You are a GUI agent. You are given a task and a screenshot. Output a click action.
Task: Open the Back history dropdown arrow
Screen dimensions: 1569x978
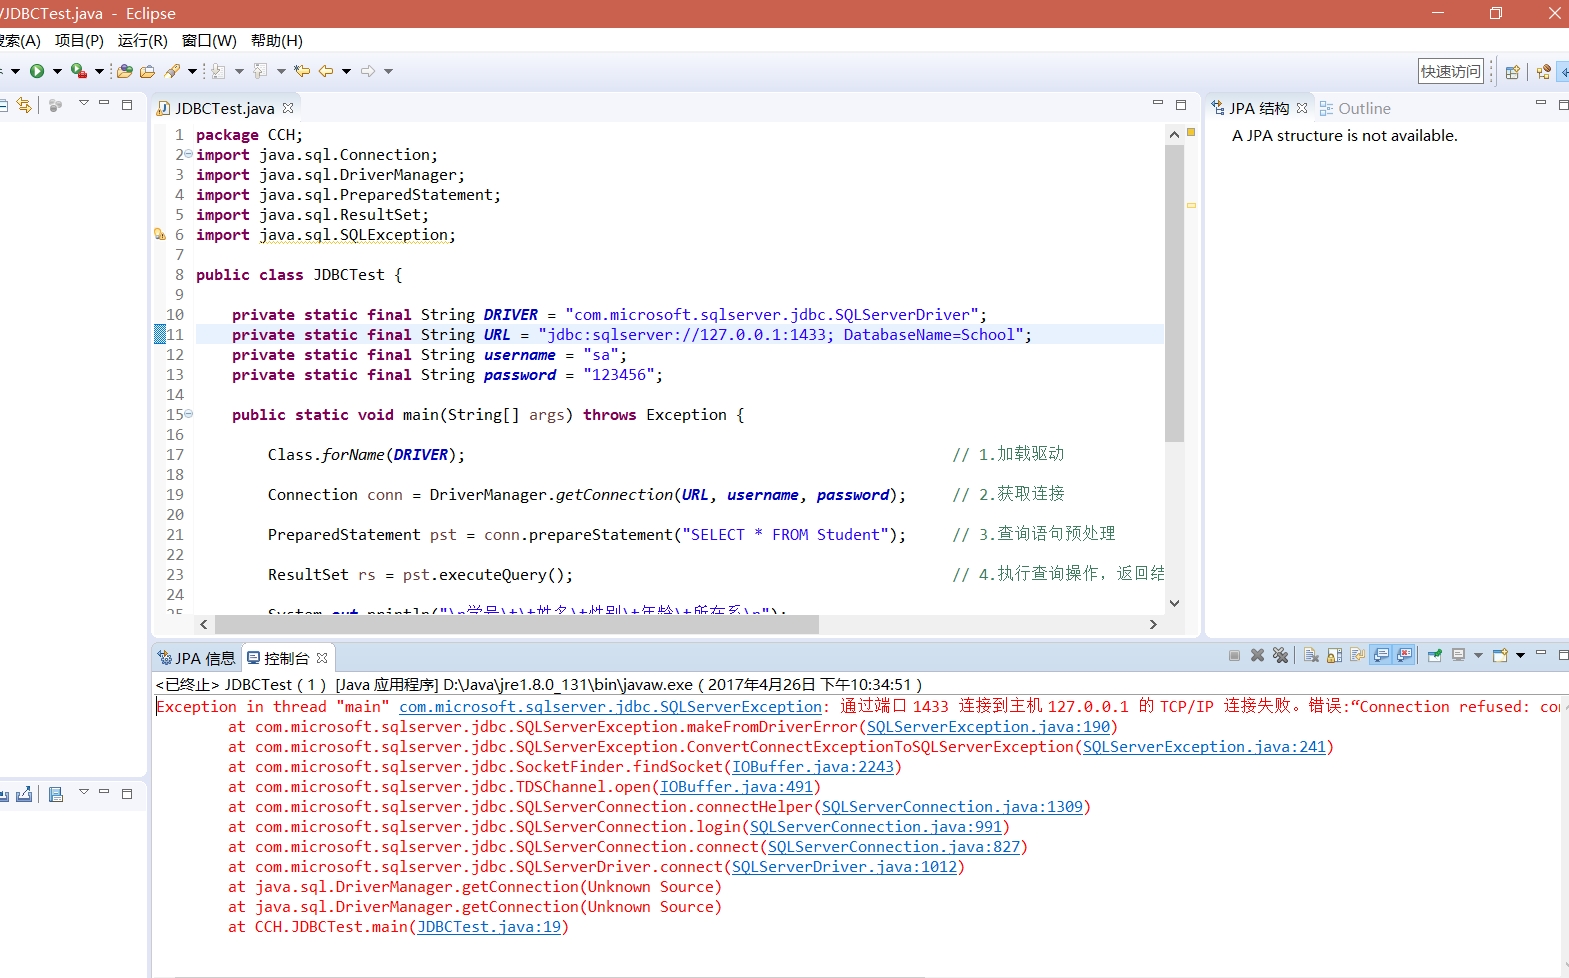point(346,71)
